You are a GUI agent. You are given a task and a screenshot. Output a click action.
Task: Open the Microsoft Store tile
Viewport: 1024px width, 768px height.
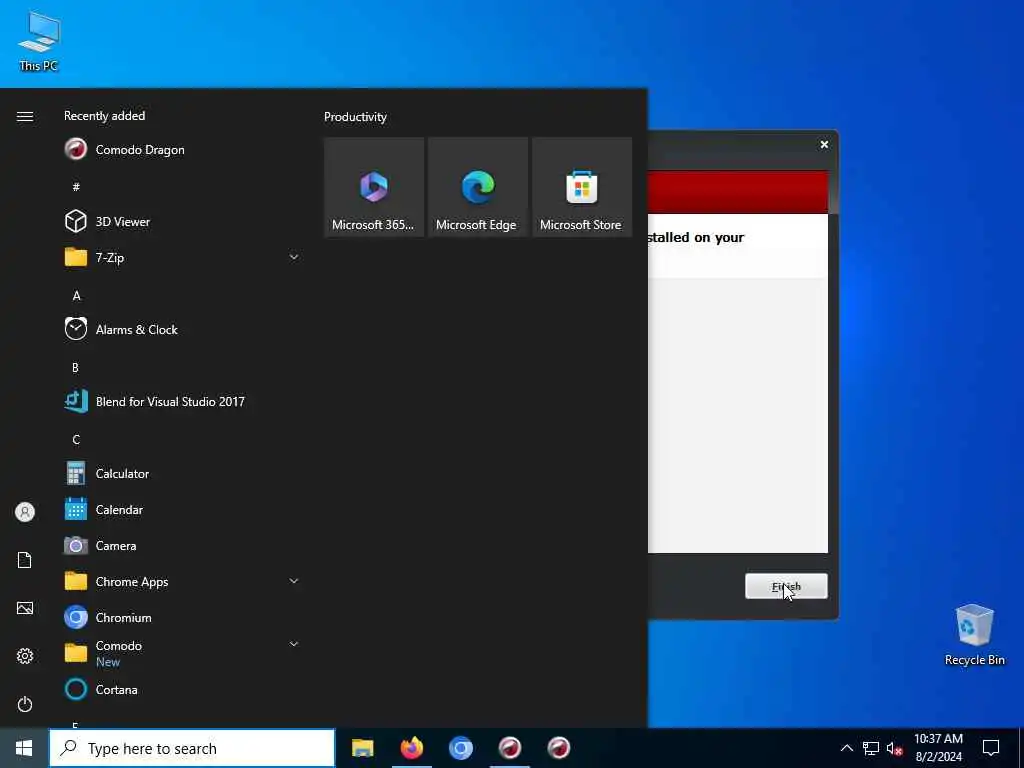click(x=582, y=187)
